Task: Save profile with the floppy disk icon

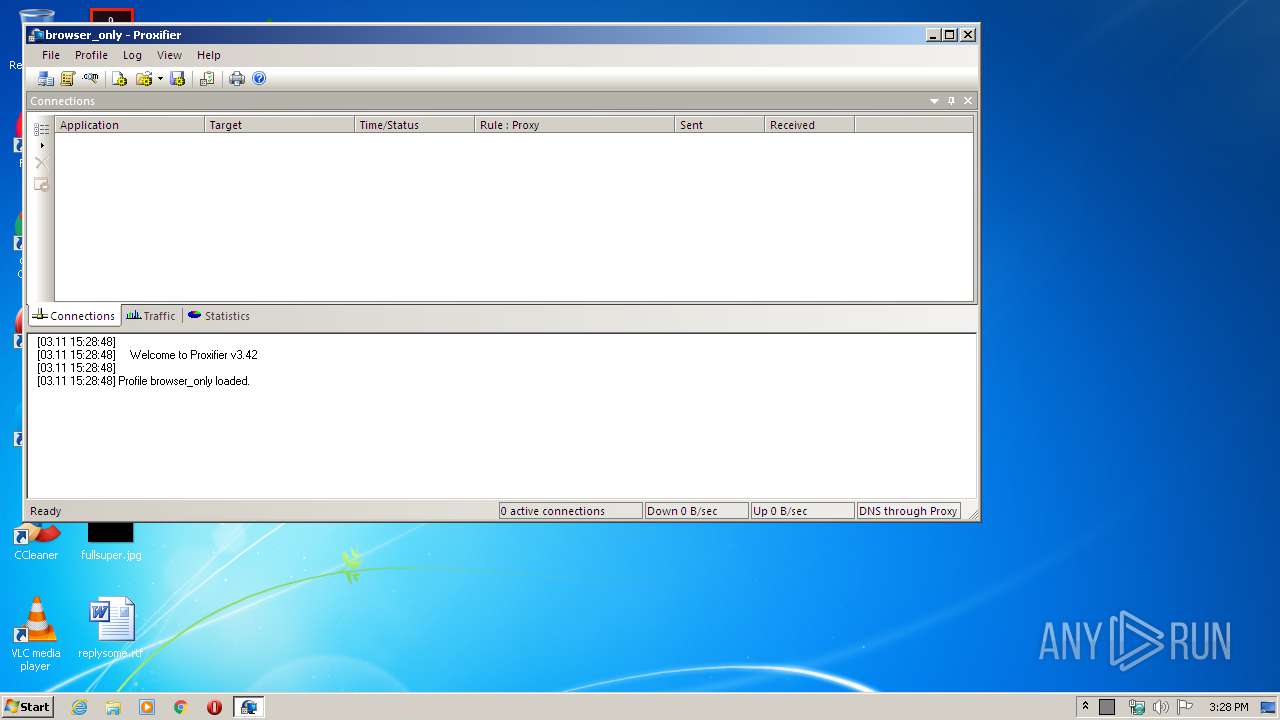Action: pos(178,79)
